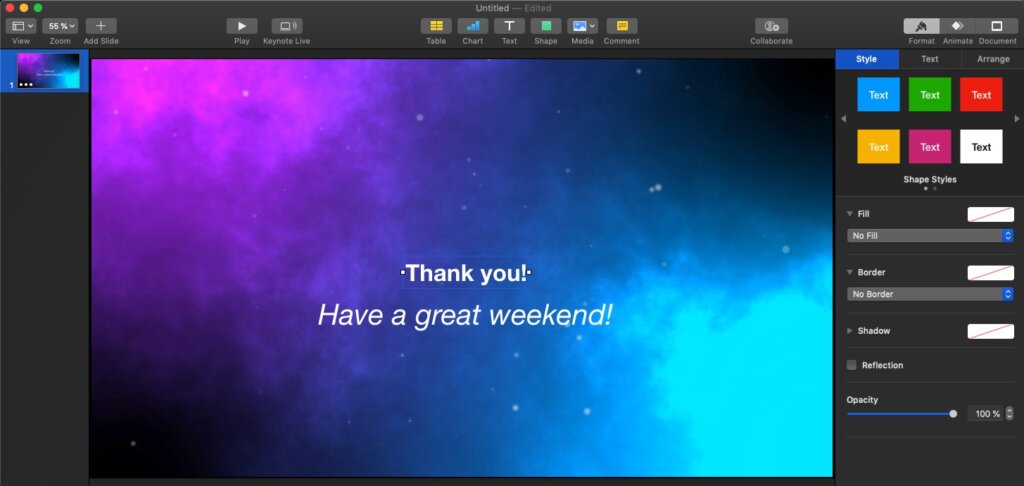Add a Comment to the slide
1024x486 pixels.
click(621, 26)
